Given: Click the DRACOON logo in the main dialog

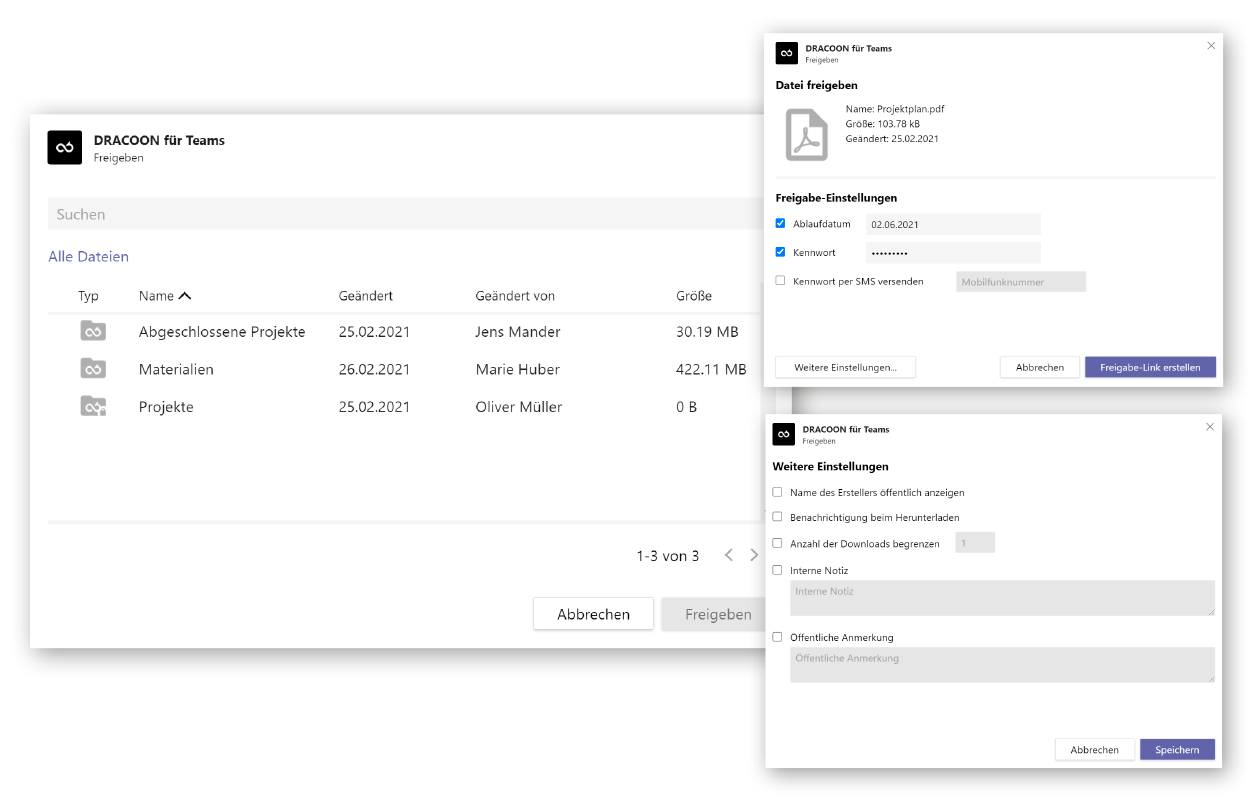Looking at the screenshot, I should click(x=64, y=147).
